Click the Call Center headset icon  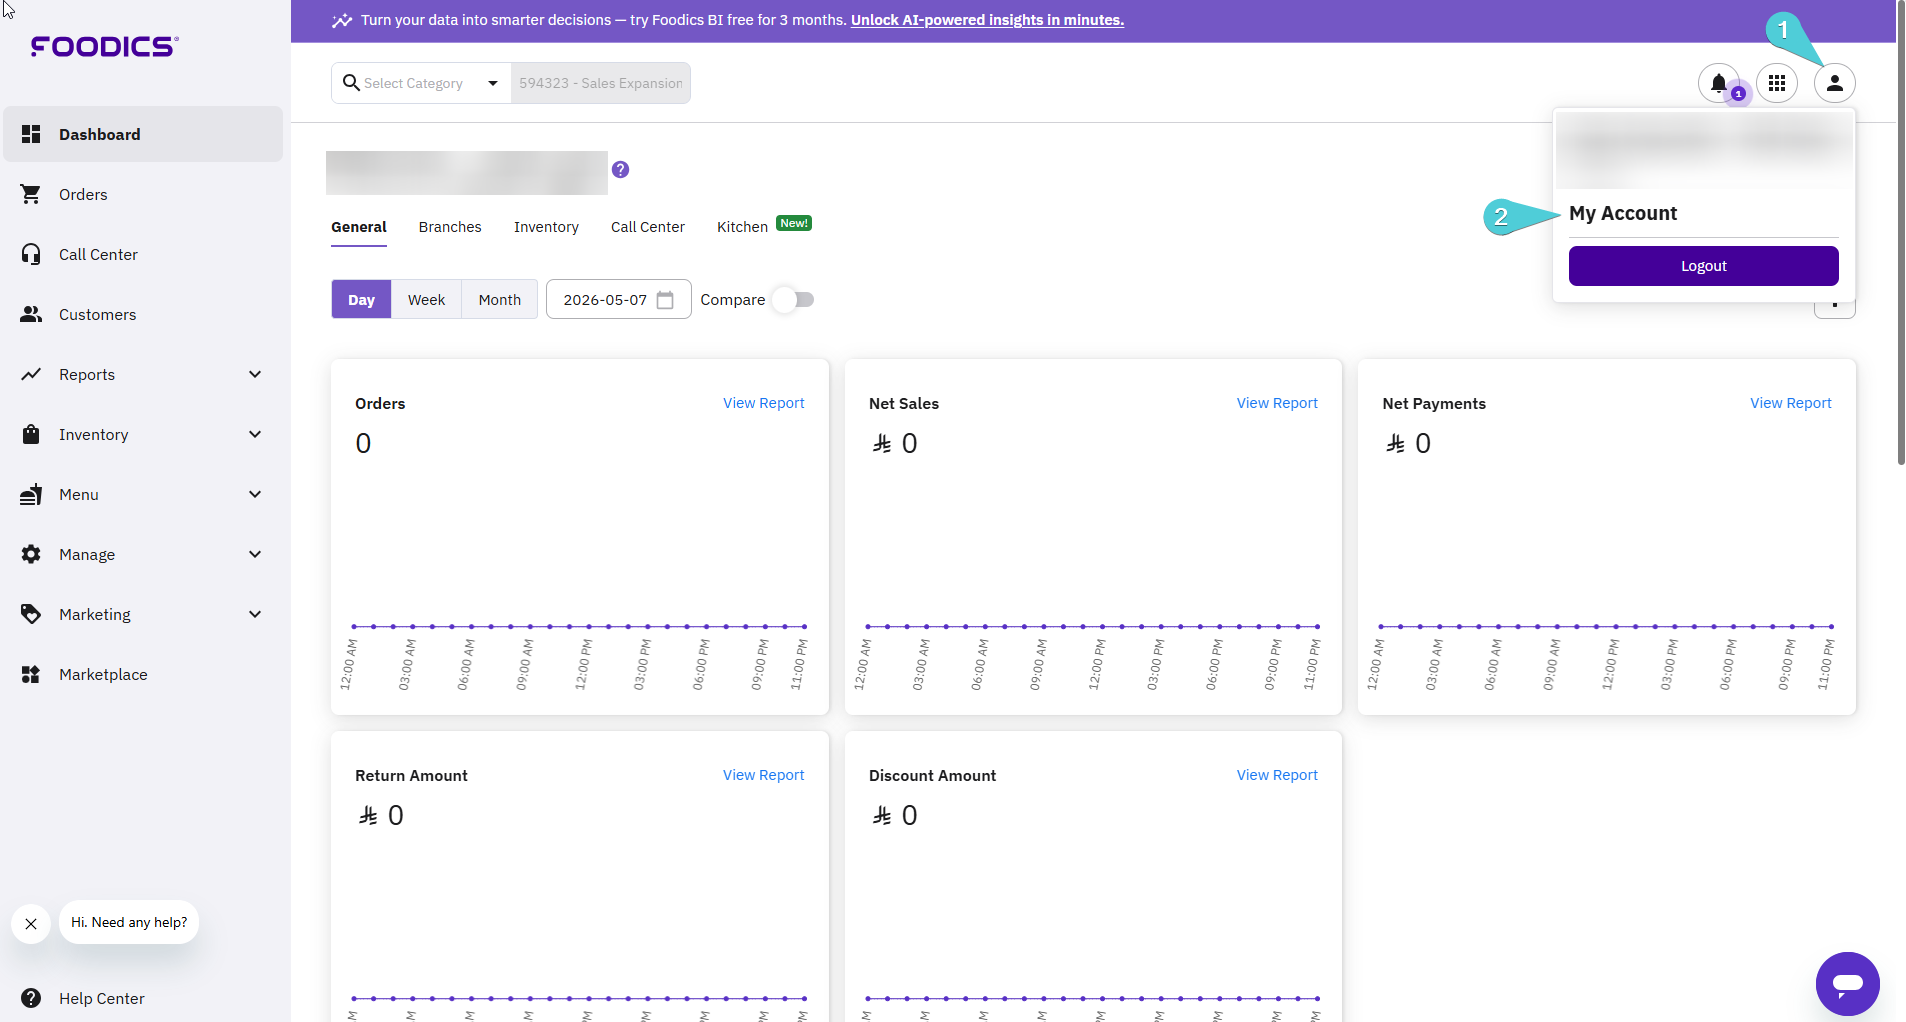pyautogui.click(x=31, y=254)
